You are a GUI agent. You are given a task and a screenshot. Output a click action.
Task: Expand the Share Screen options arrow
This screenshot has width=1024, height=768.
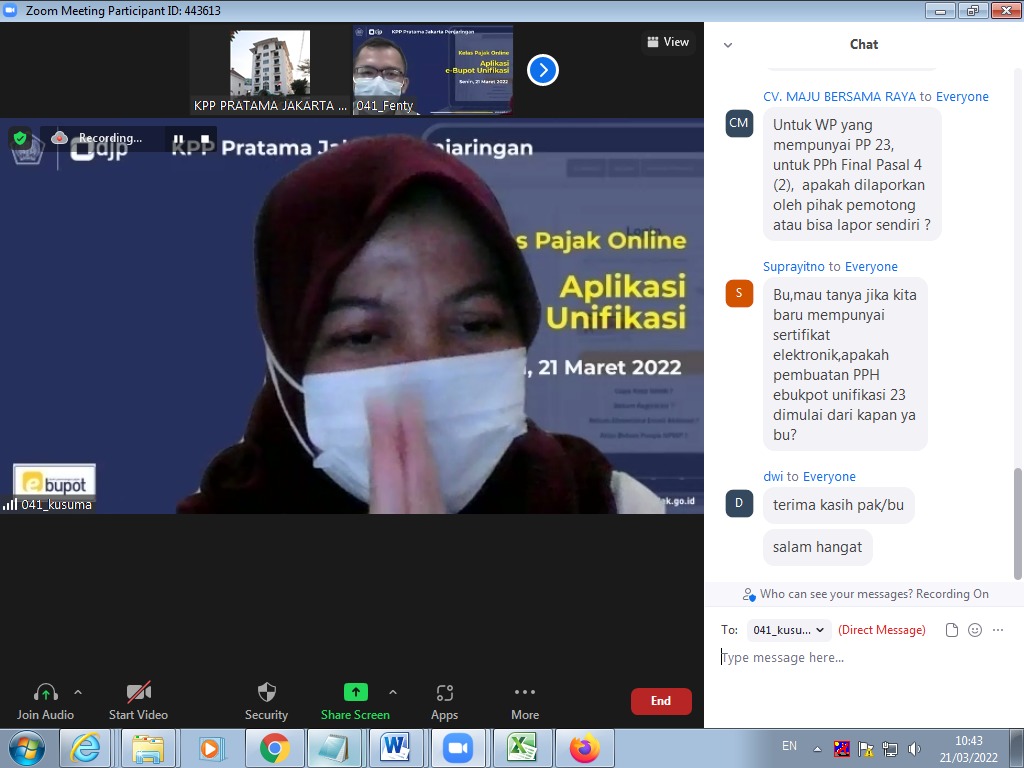(393, 692)
